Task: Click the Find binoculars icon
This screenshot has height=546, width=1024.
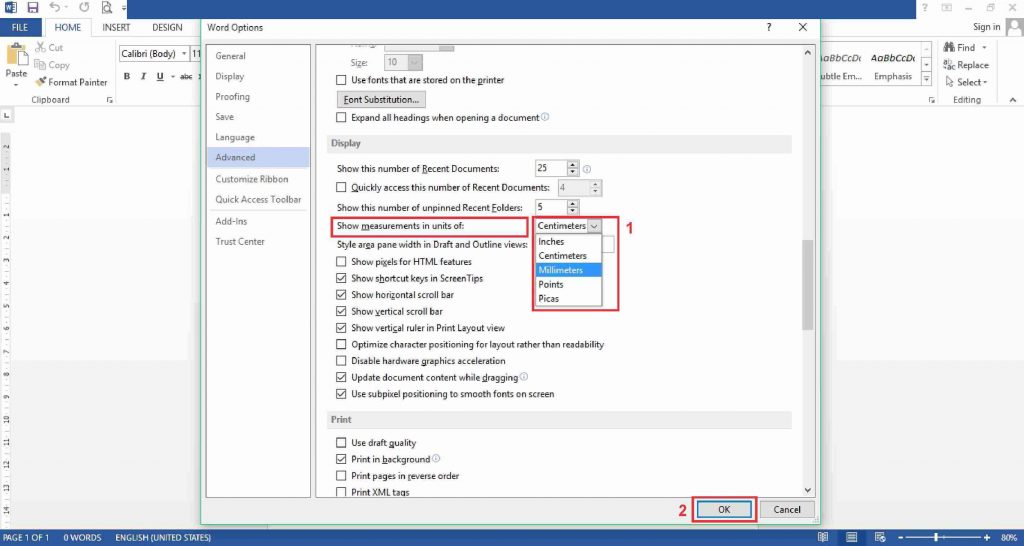Action: coord(949,48)
